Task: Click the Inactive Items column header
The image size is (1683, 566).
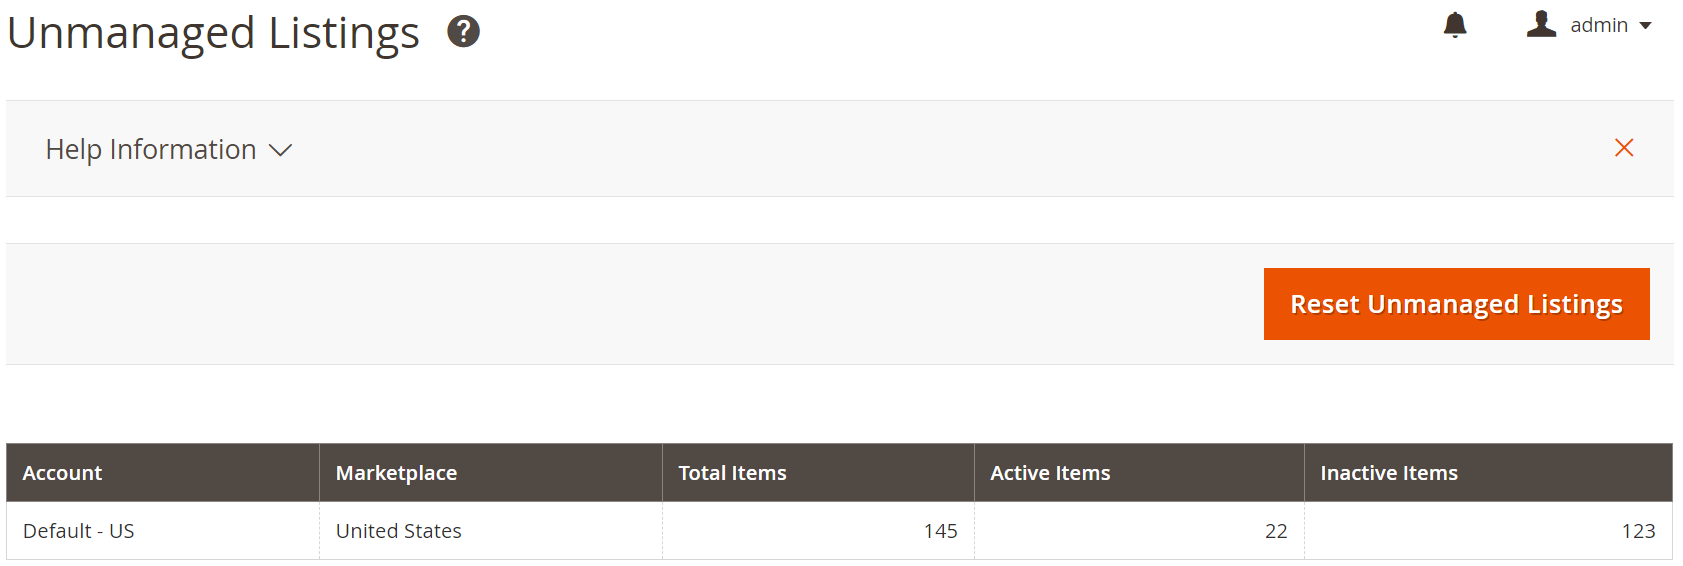Action: coord(1388,473)
